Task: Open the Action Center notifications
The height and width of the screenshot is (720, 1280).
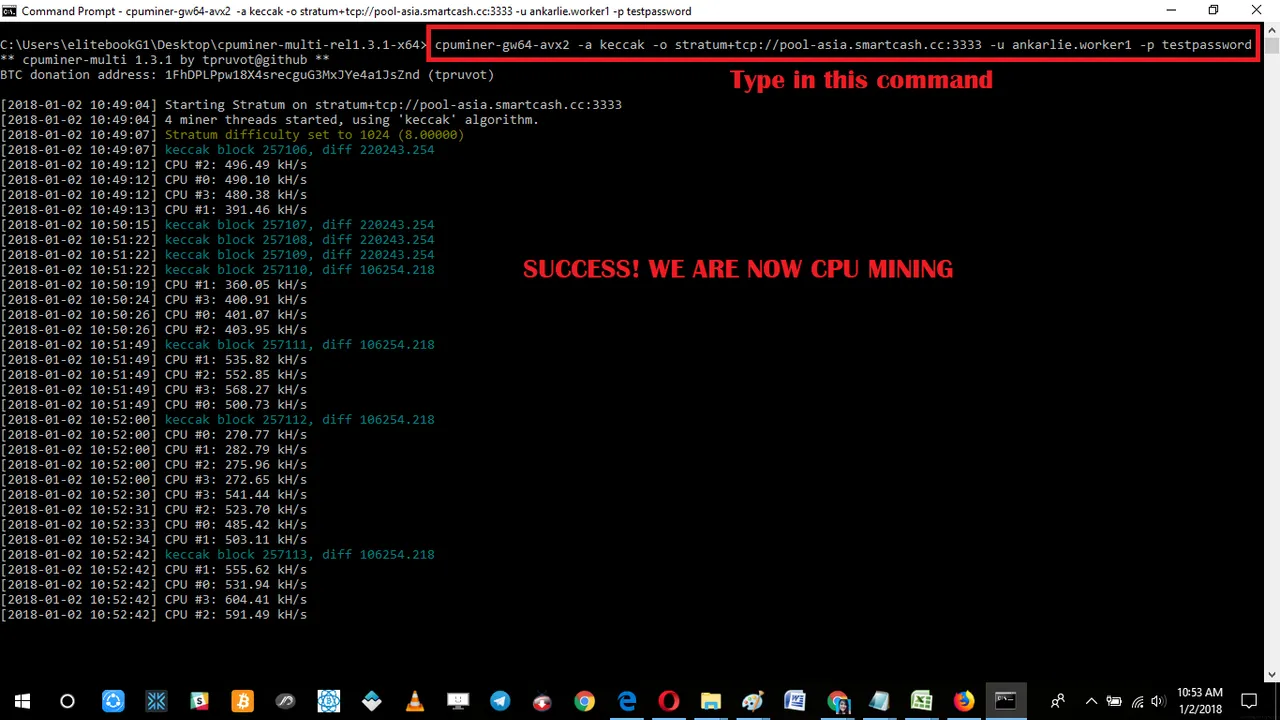Action: pos(1249,701)
